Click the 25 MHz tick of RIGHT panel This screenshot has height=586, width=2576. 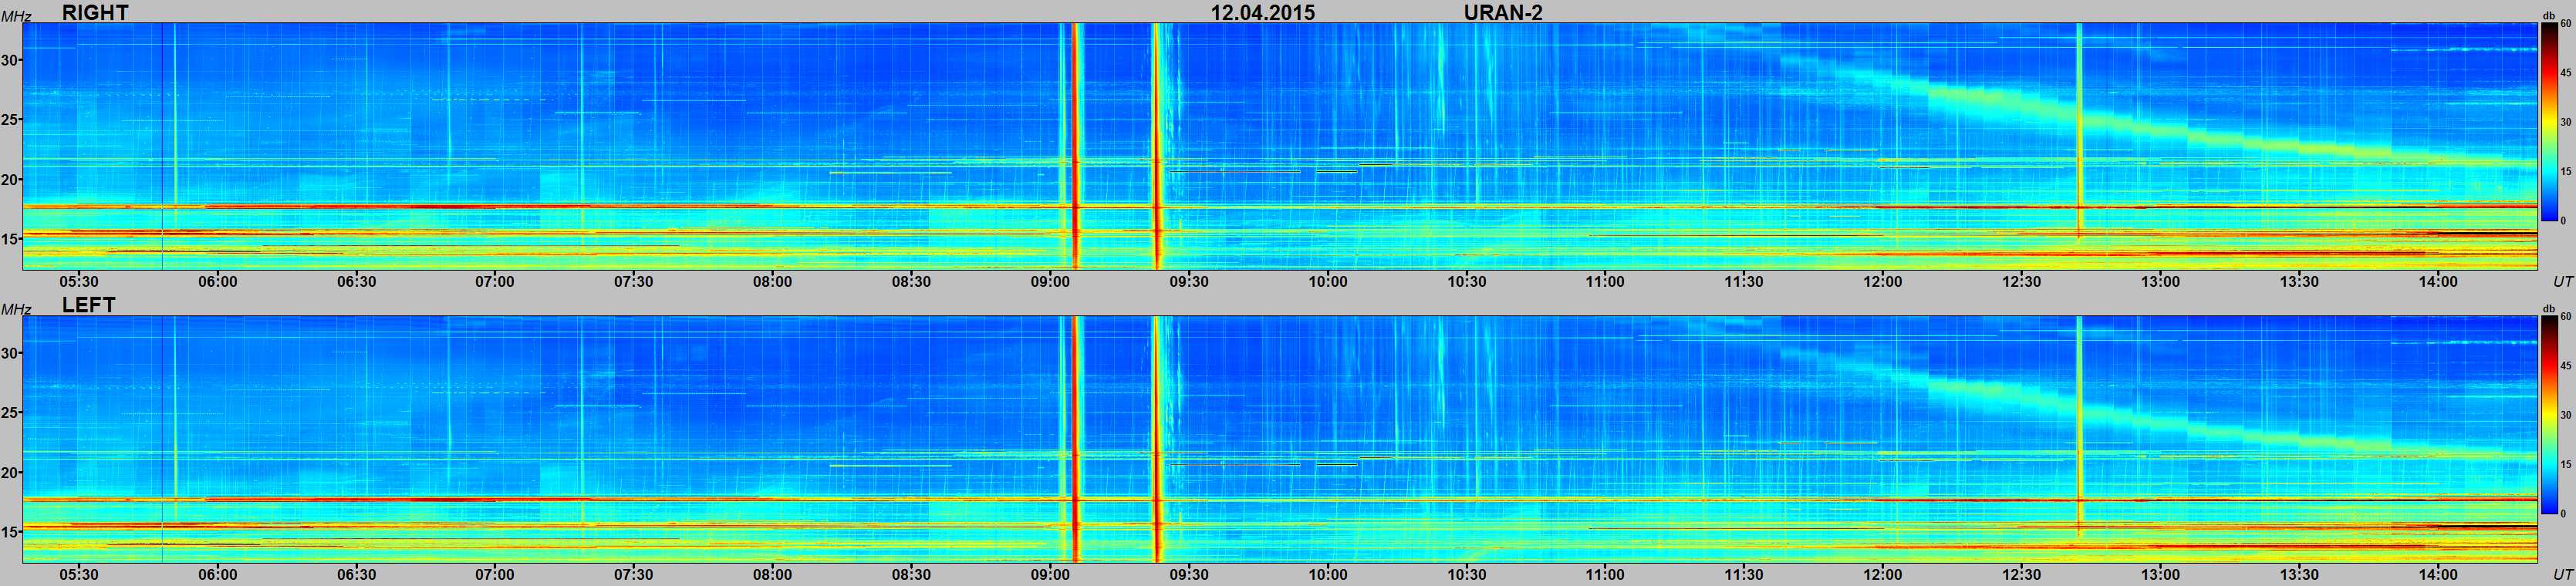point(10,120)
